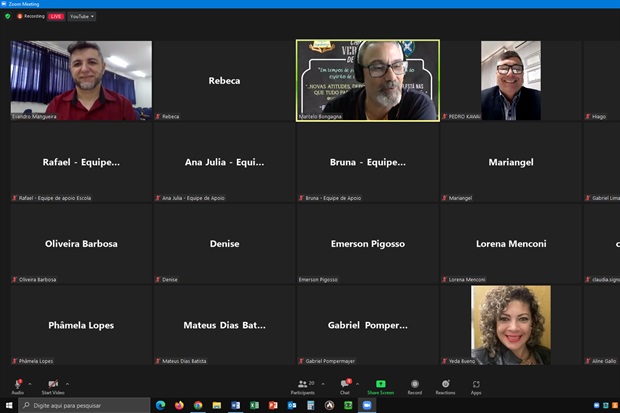Click the Zoom icon in the taskbar

pyautogui.click(x=367, y=405)
